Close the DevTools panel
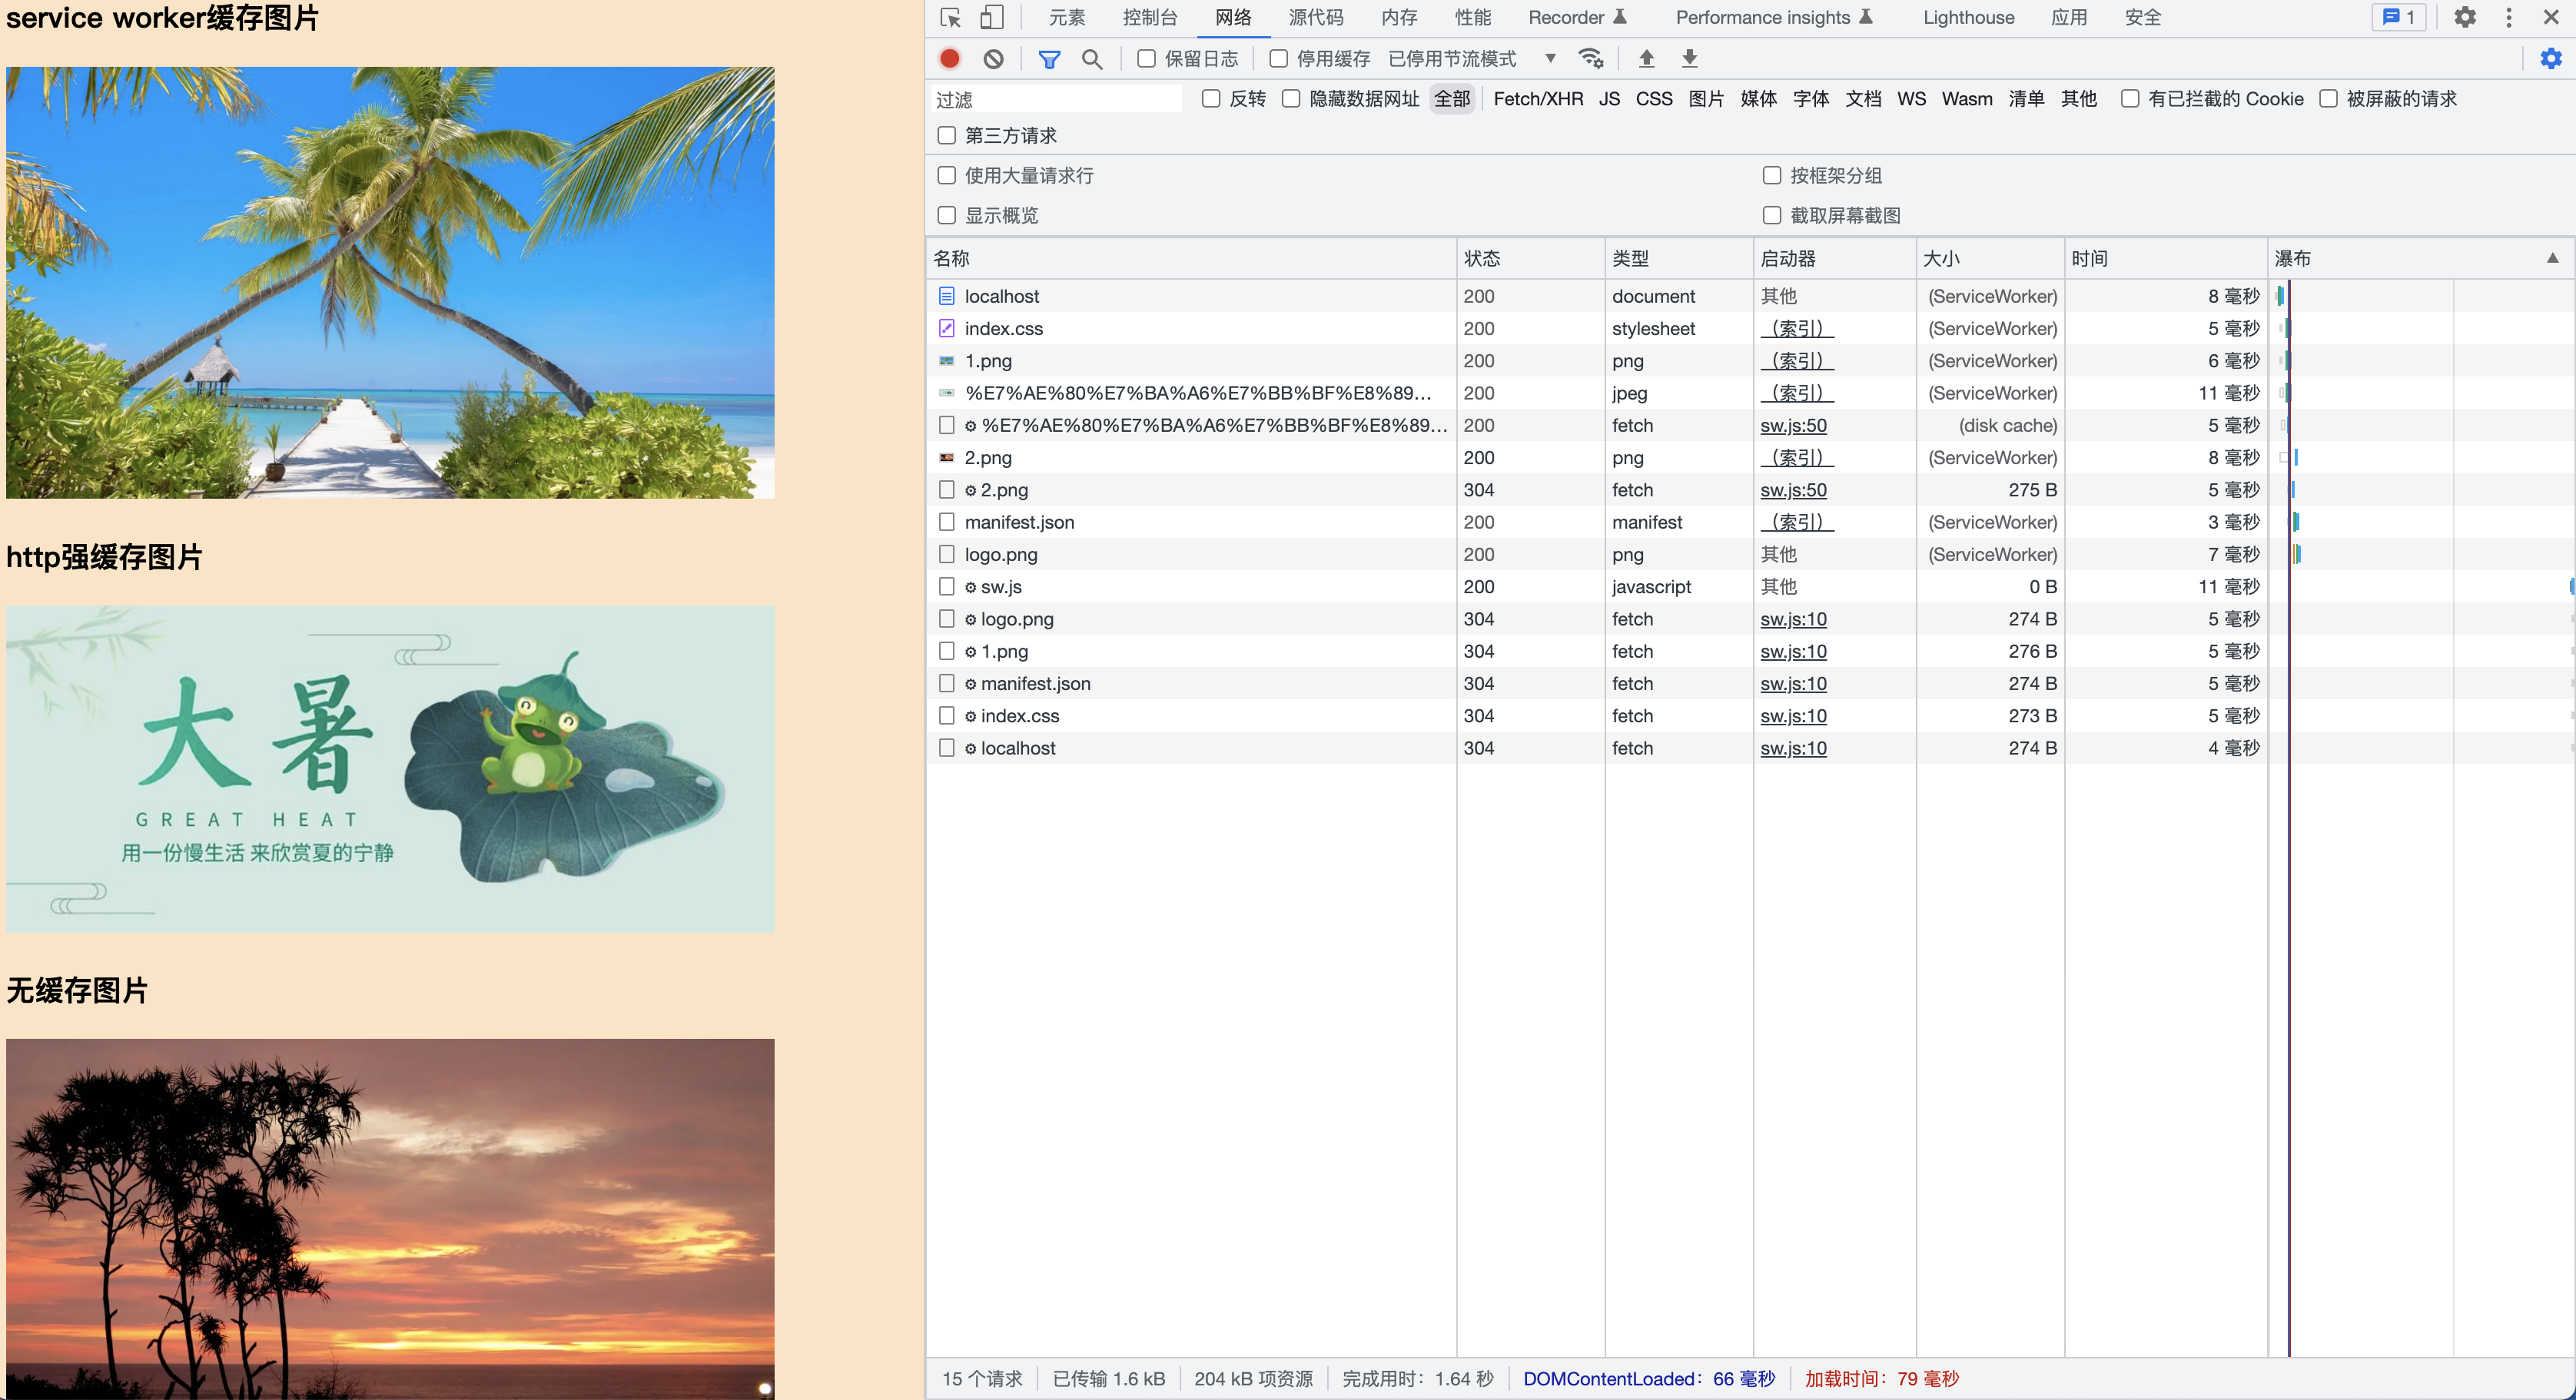Screen dimensions: 2576x1400 [2551, 18]
